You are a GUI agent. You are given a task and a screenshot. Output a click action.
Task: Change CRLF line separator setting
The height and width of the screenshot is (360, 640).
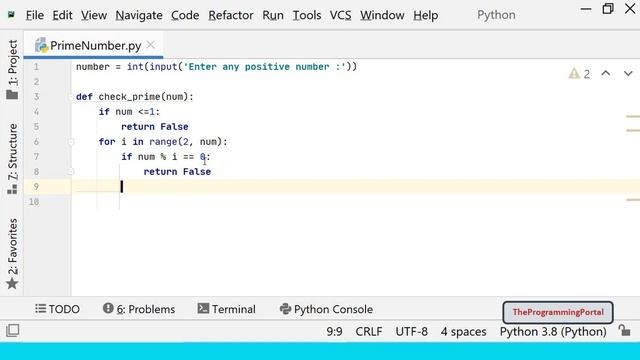tap(369, 331)
